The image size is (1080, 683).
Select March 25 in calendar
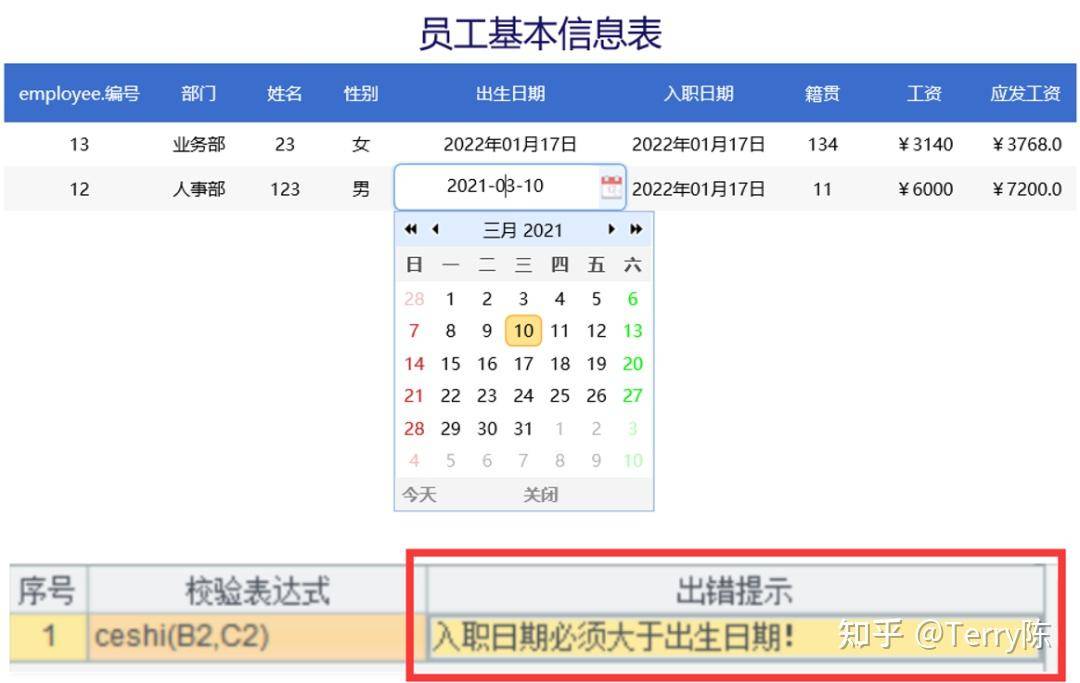(560, 396)
